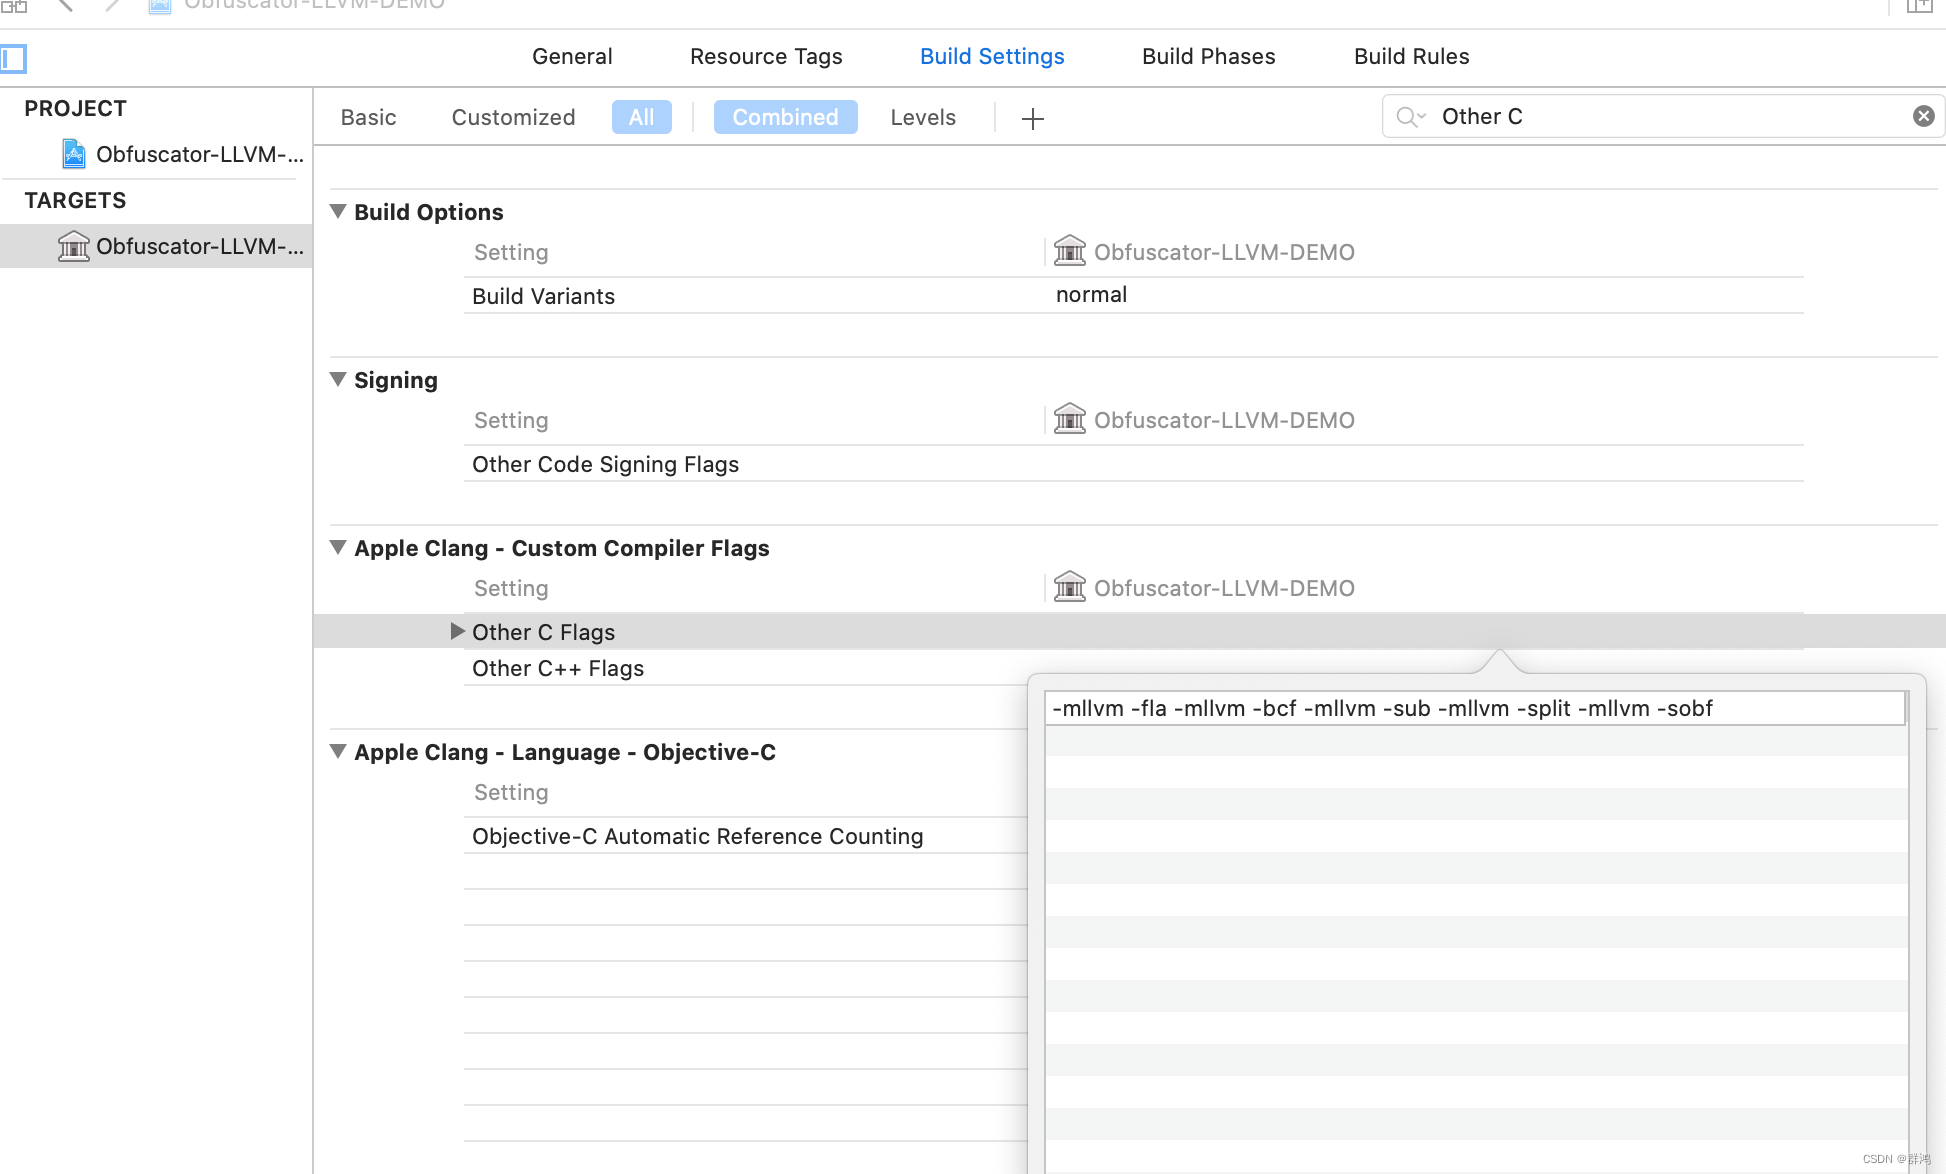The width and height of the screenshot is (1946, 1174).
Task: Show Basic build settings
Action: coord(368,117)
